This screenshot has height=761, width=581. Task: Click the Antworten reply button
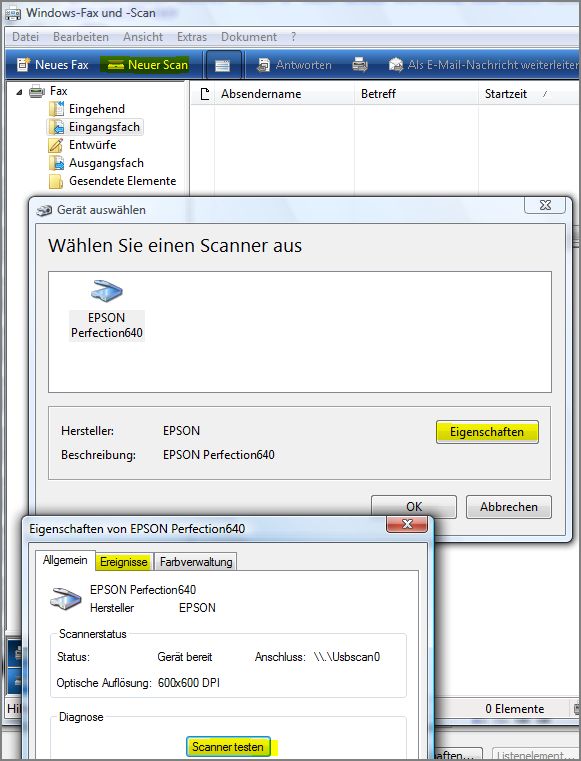(x=294, y=65)
